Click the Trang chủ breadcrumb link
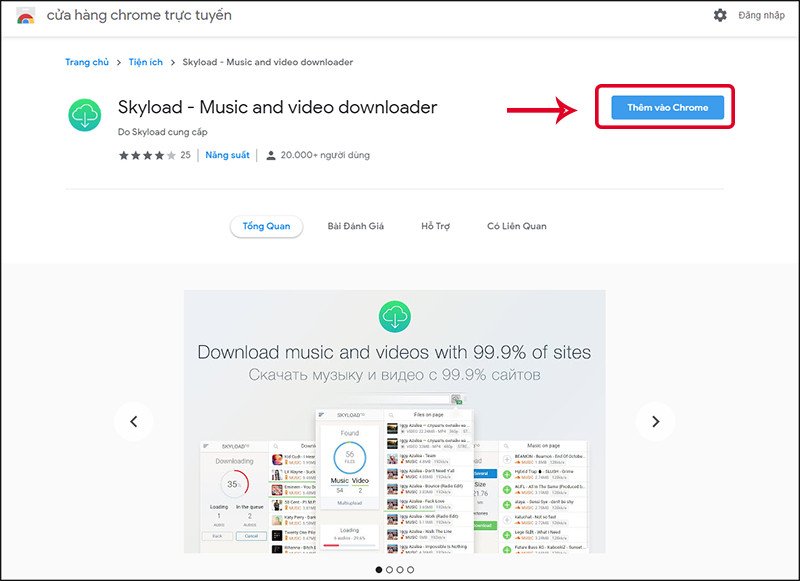 [87, 61]
